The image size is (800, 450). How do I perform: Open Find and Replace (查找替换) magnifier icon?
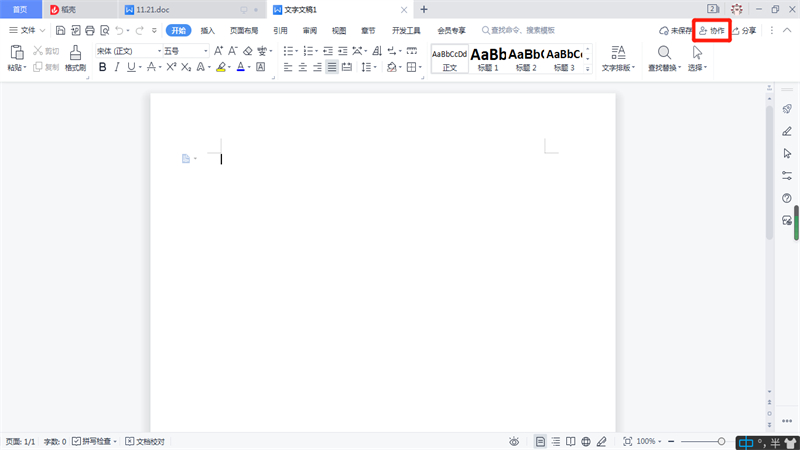[664, 52]
